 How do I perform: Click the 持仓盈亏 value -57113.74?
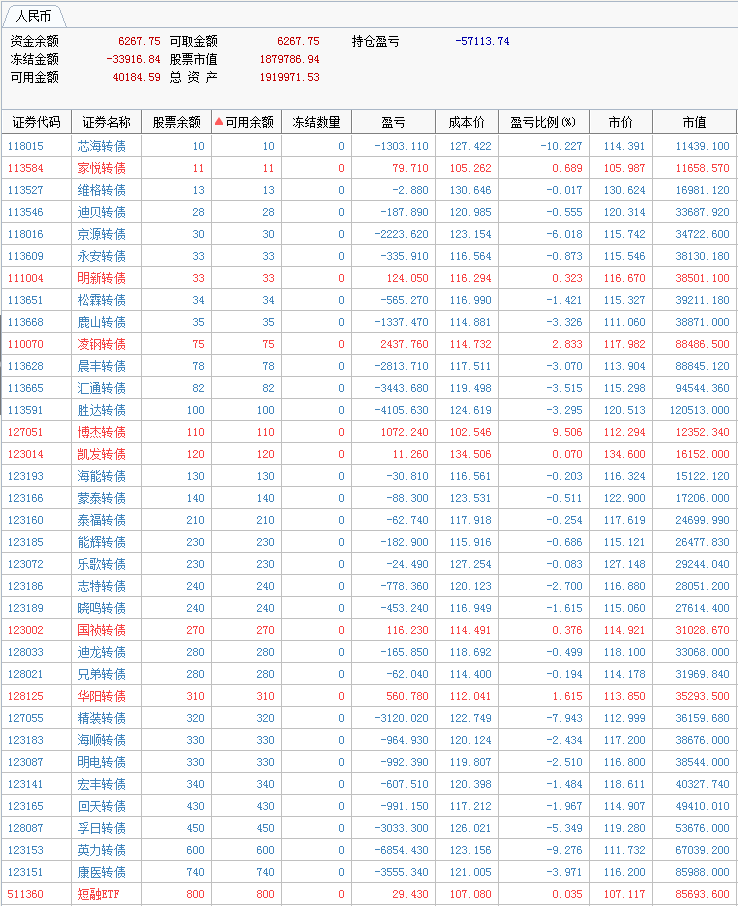[482, 41]
